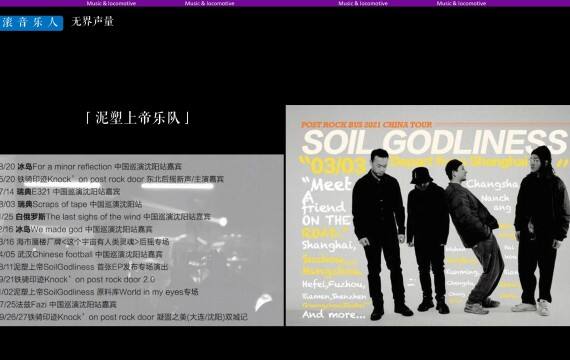Select the 「泥塑上帝乐队」 title
Image resolution: width=570 pixels, height=360 pixels.
point(137,117)
